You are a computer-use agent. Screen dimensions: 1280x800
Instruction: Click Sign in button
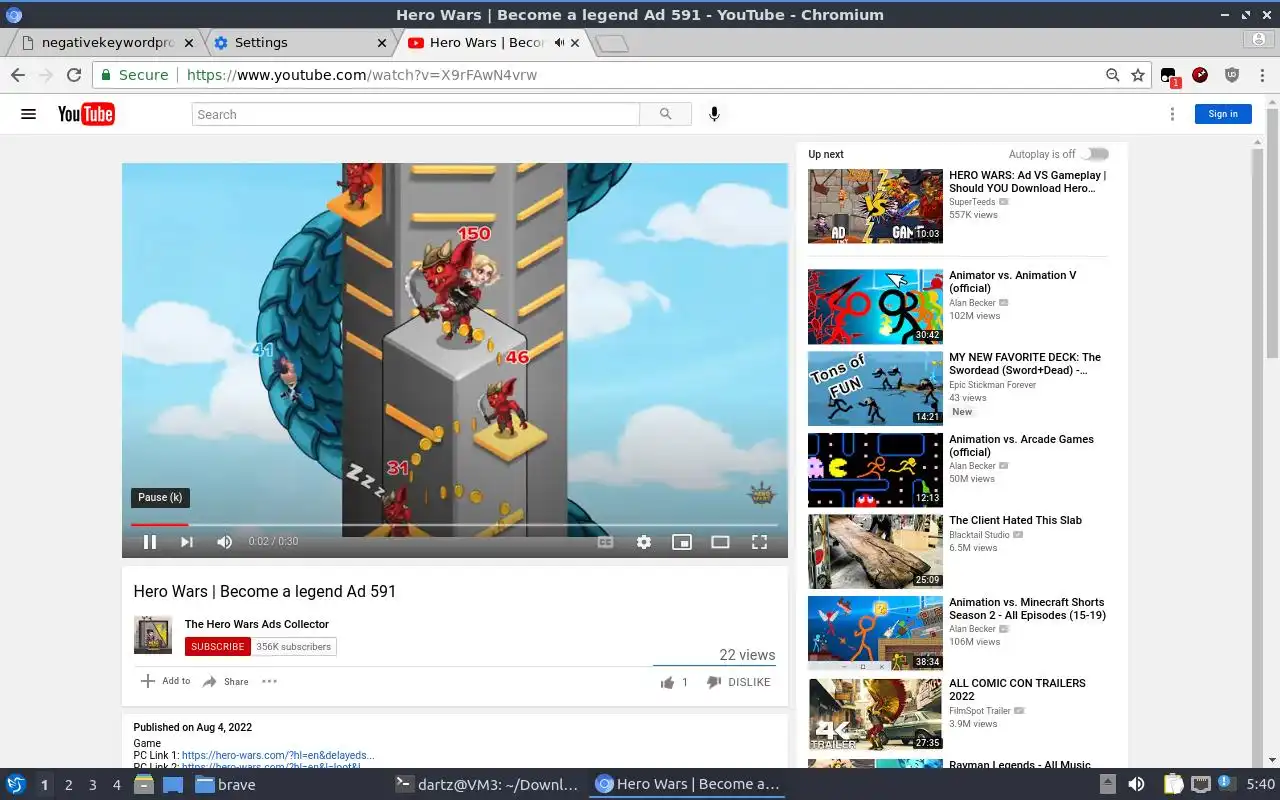tap(1223, 114)
